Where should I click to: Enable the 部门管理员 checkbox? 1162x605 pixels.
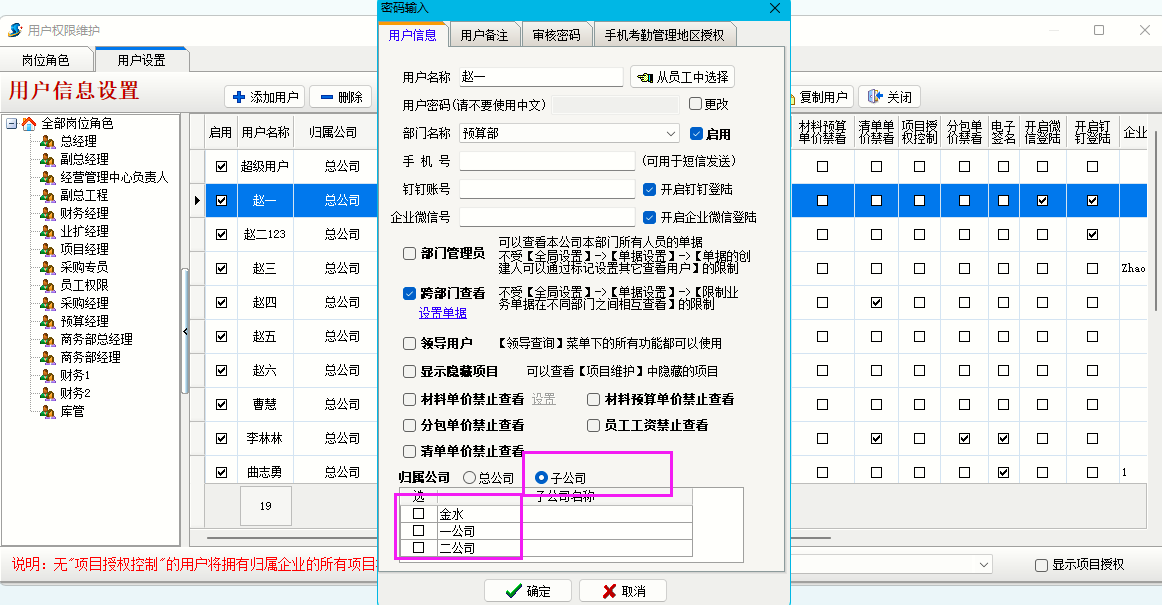pos(409,254)
